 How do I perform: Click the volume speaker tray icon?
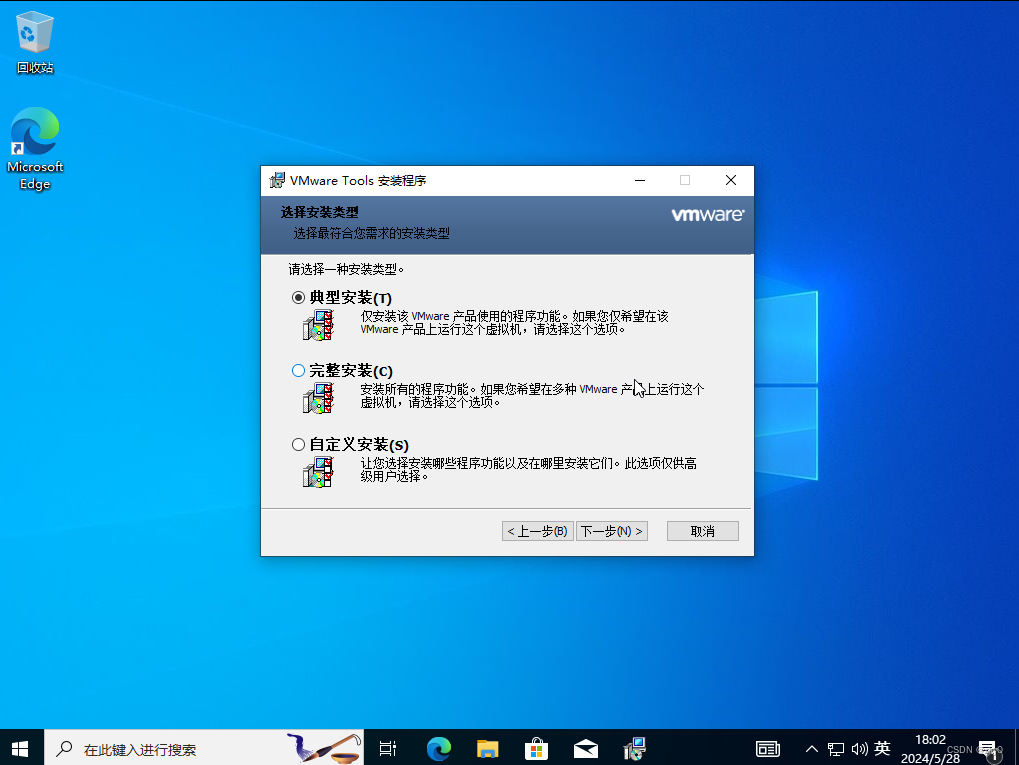[859, 749]
